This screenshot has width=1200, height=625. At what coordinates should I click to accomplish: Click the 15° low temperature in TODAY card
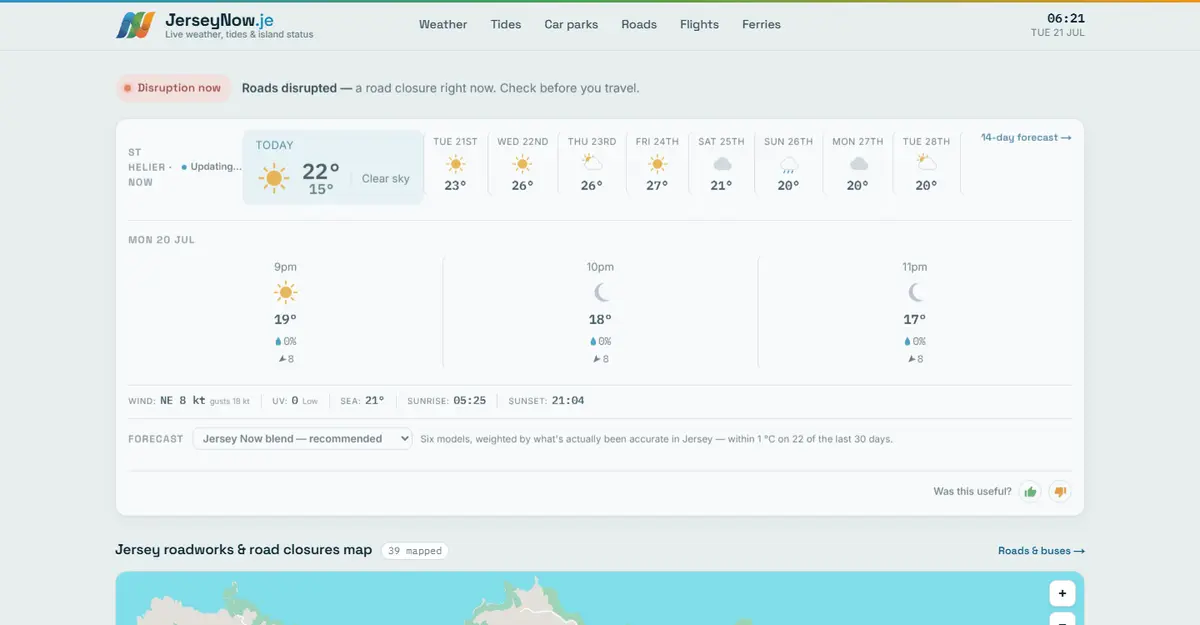coord(321,189)
